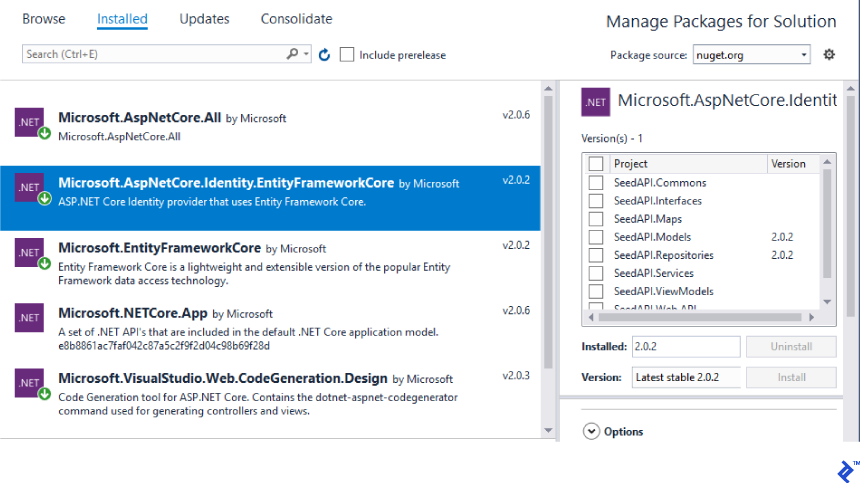The height and width of the screenshot is (483, 860).
Task: Toggle the select-all projects header checkbox
Action: tap(596, 164)
